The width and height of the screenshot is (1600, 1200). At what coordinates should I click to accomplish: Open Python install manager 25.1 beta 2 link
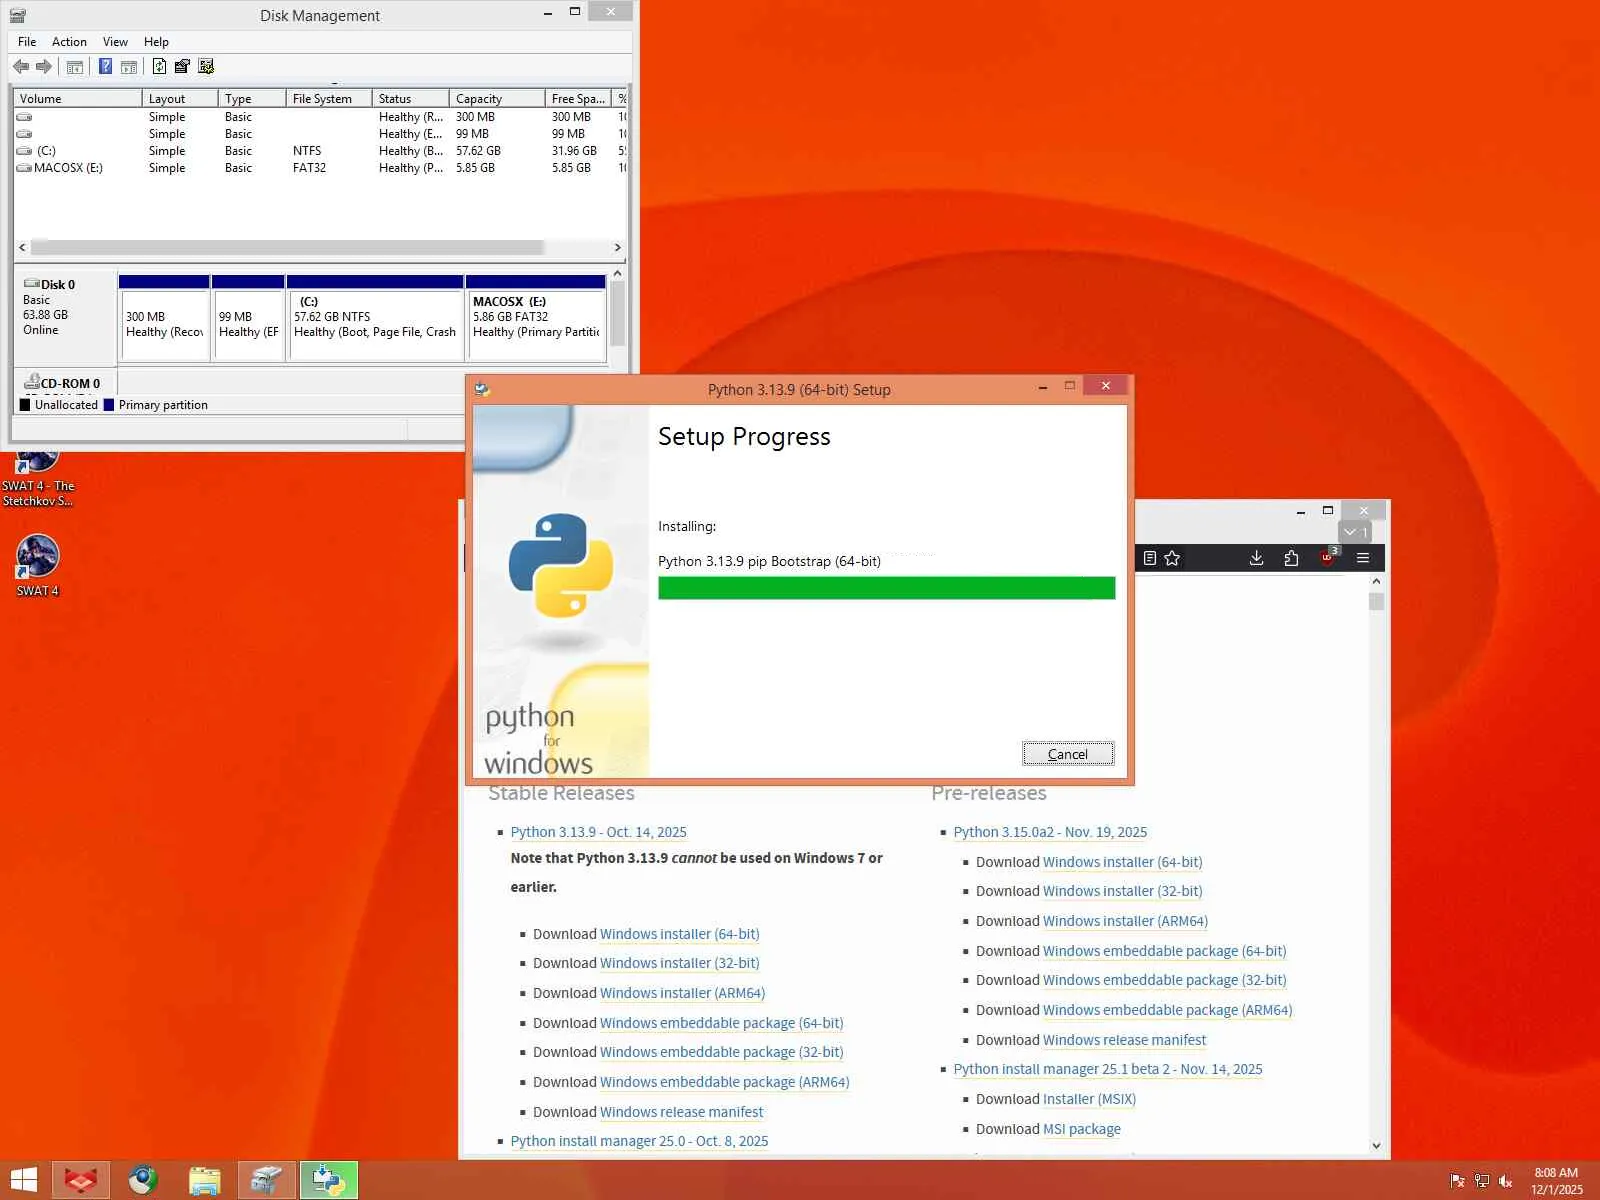1108,1069
